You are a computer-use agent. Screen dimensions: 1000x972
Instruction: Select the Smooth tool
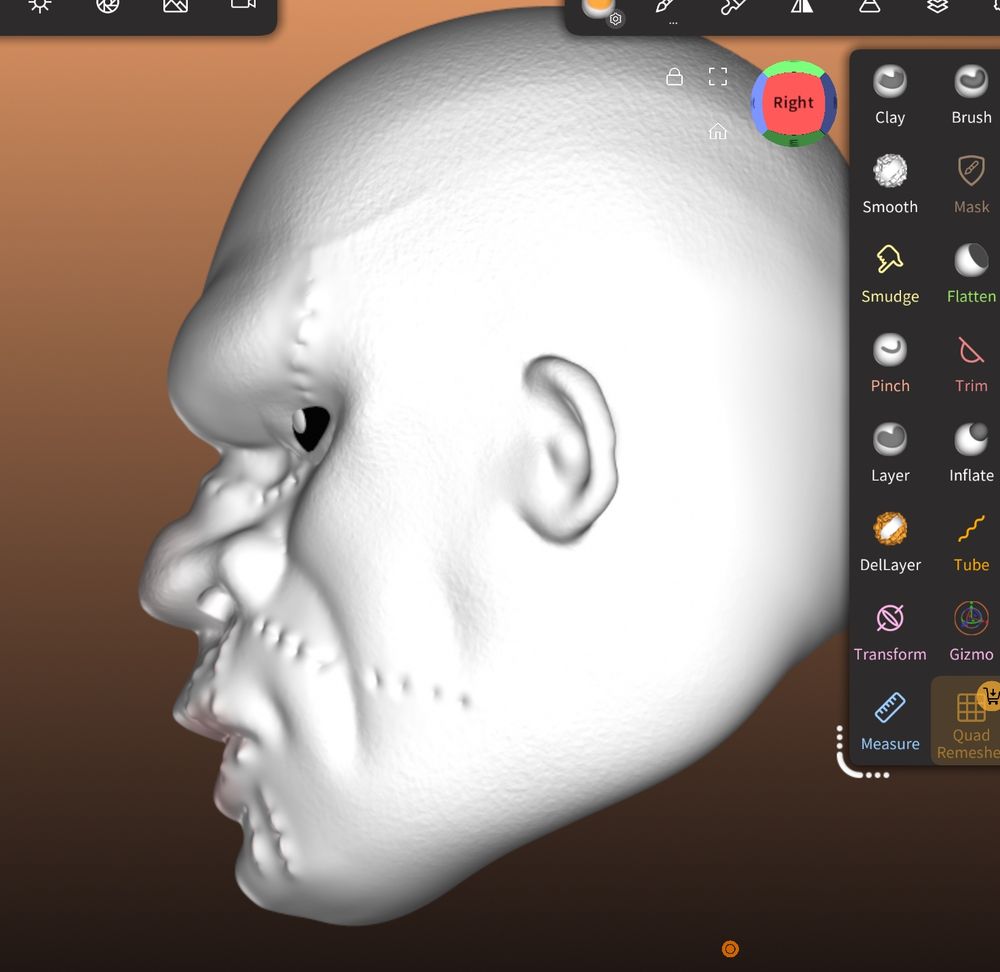[890, 185]
